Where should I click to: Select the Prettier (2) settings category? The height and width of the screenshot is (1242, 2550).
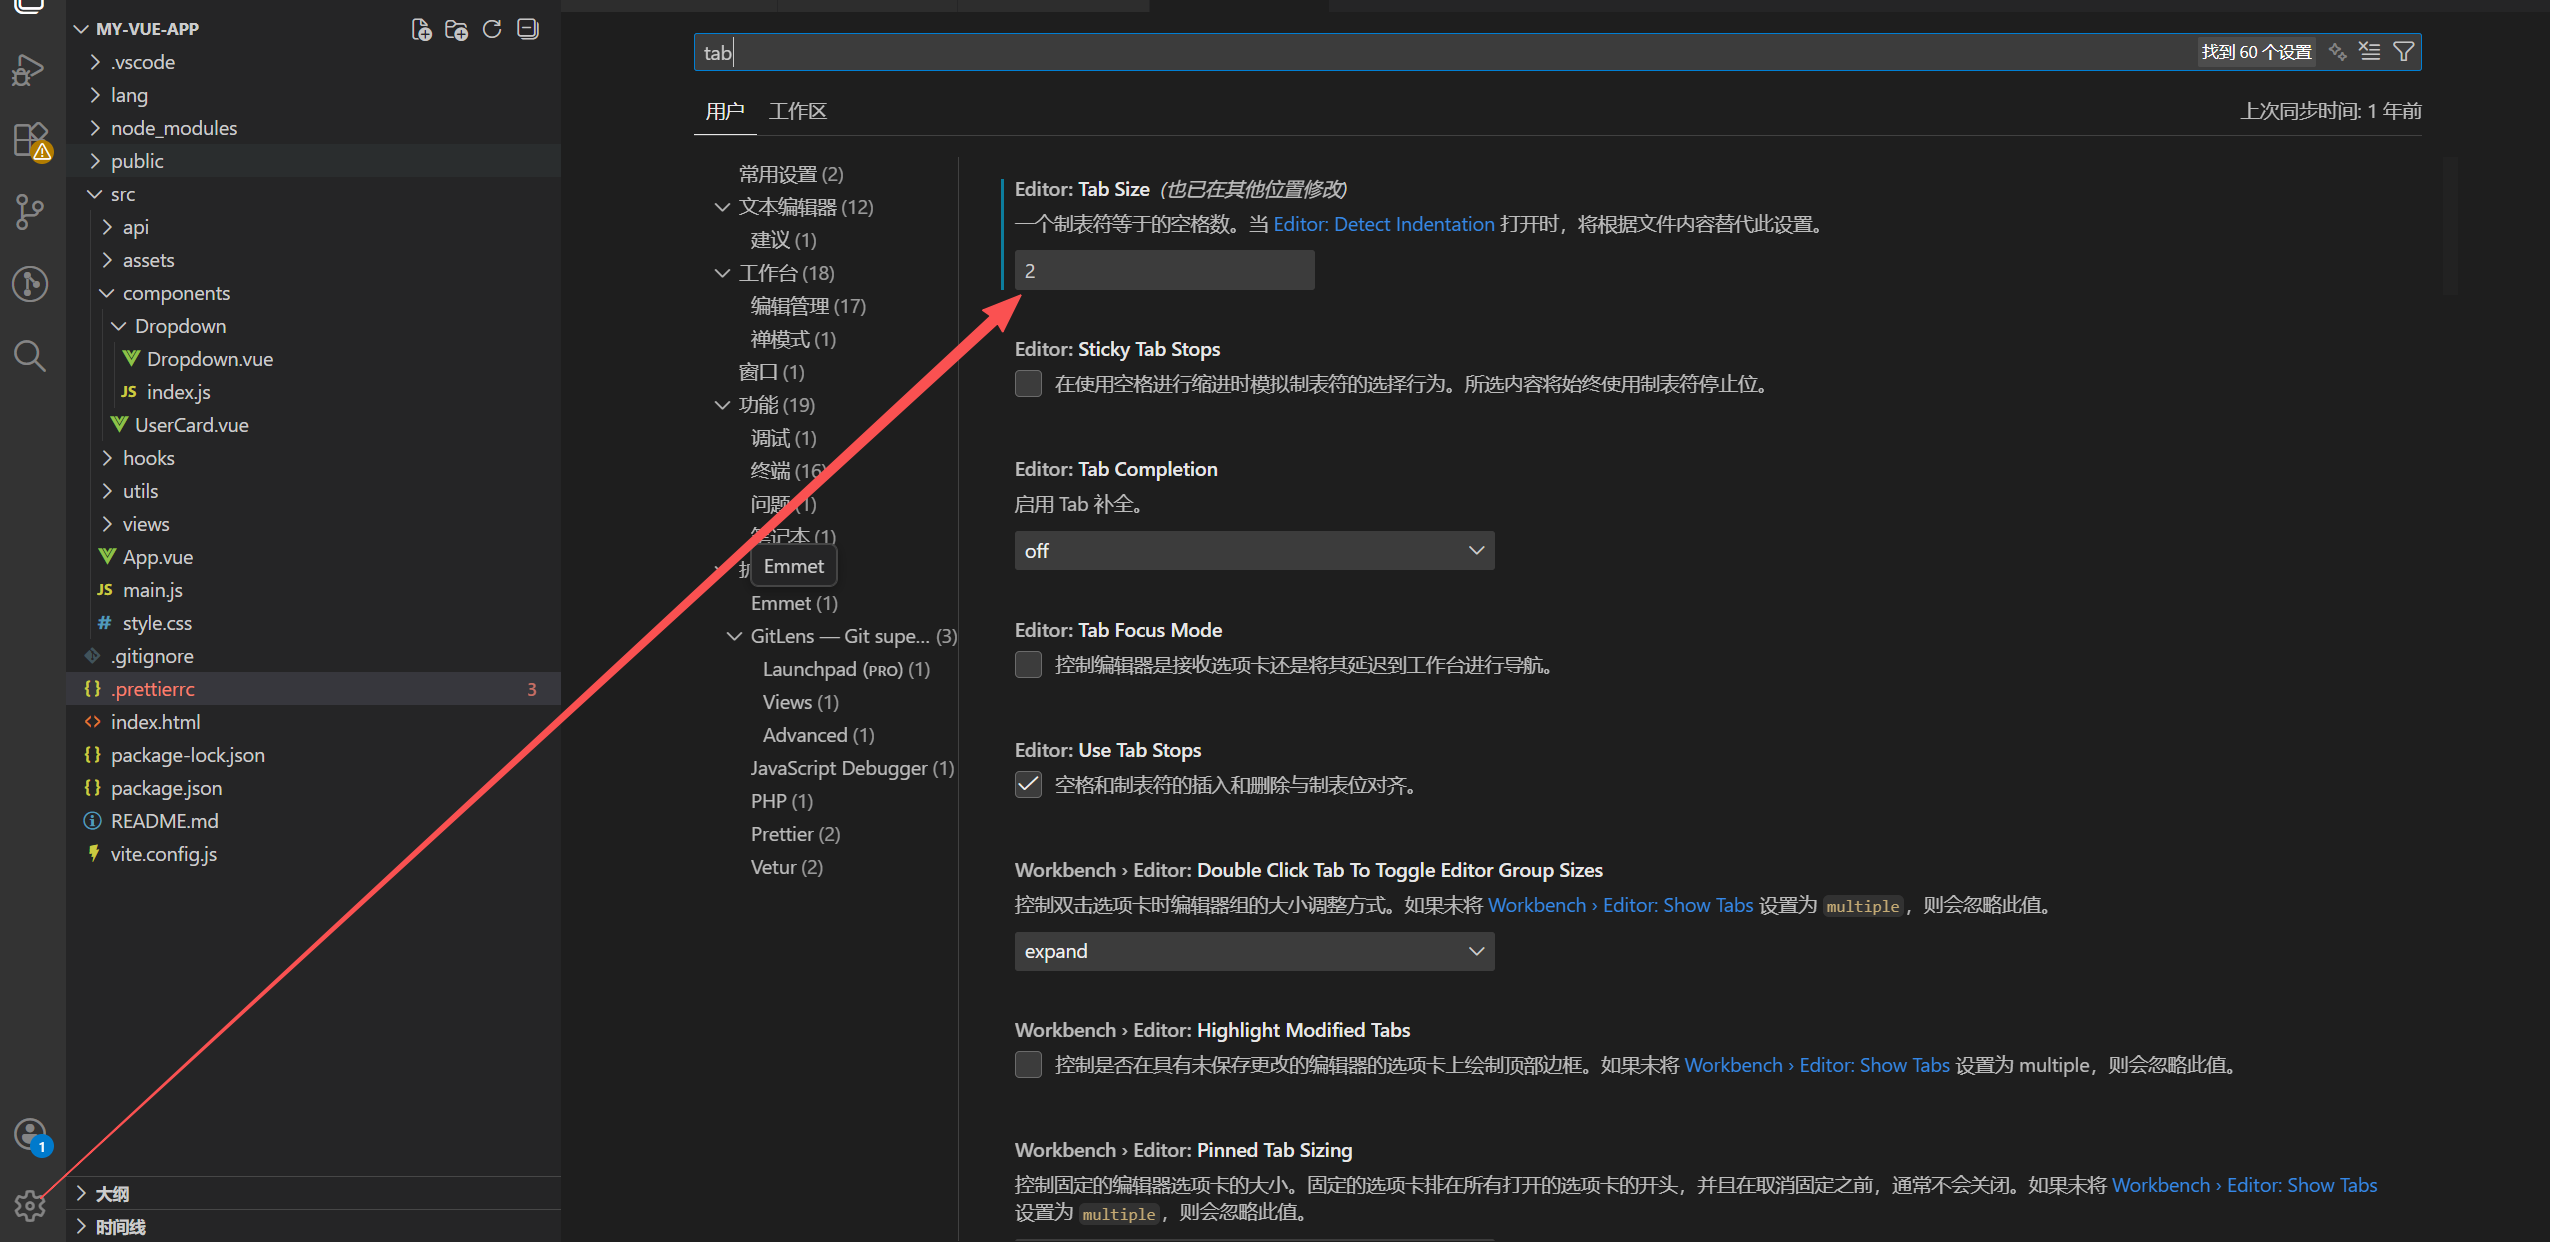795,834
